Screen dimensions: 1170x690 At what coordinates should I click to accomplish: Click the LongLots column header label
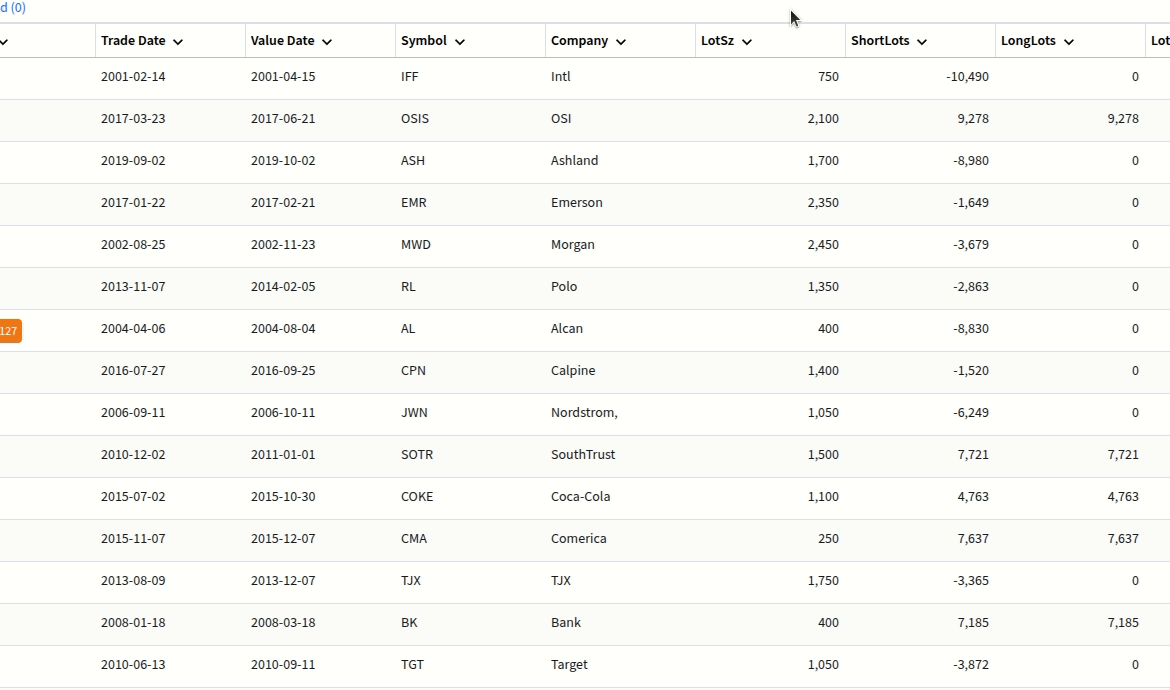pyautogui.click(x=1028, y=40)
